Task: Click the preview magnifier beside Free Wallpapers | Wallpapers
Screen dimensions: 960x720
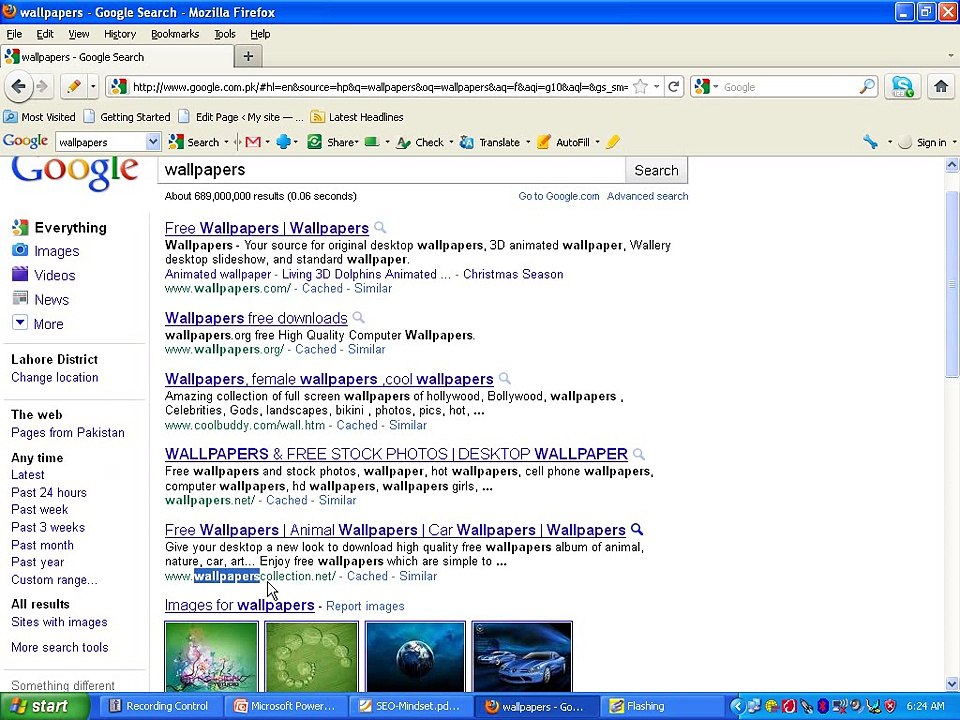Action: pos(380,227)
